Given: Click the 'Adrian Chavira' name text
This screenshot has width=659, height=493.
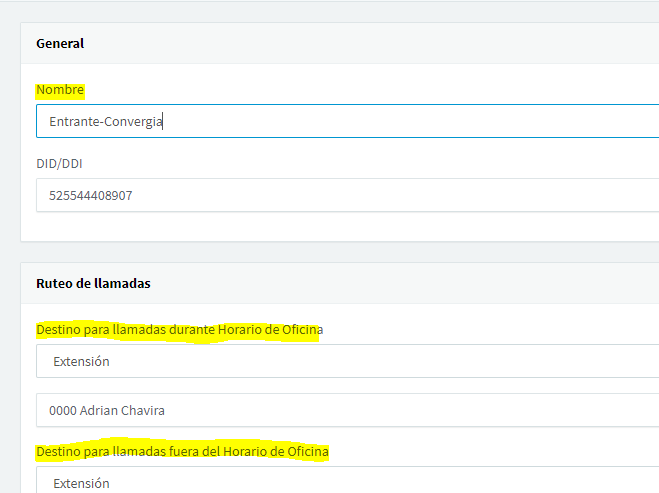Looking at the screenshot, I should tap(122, 411).
